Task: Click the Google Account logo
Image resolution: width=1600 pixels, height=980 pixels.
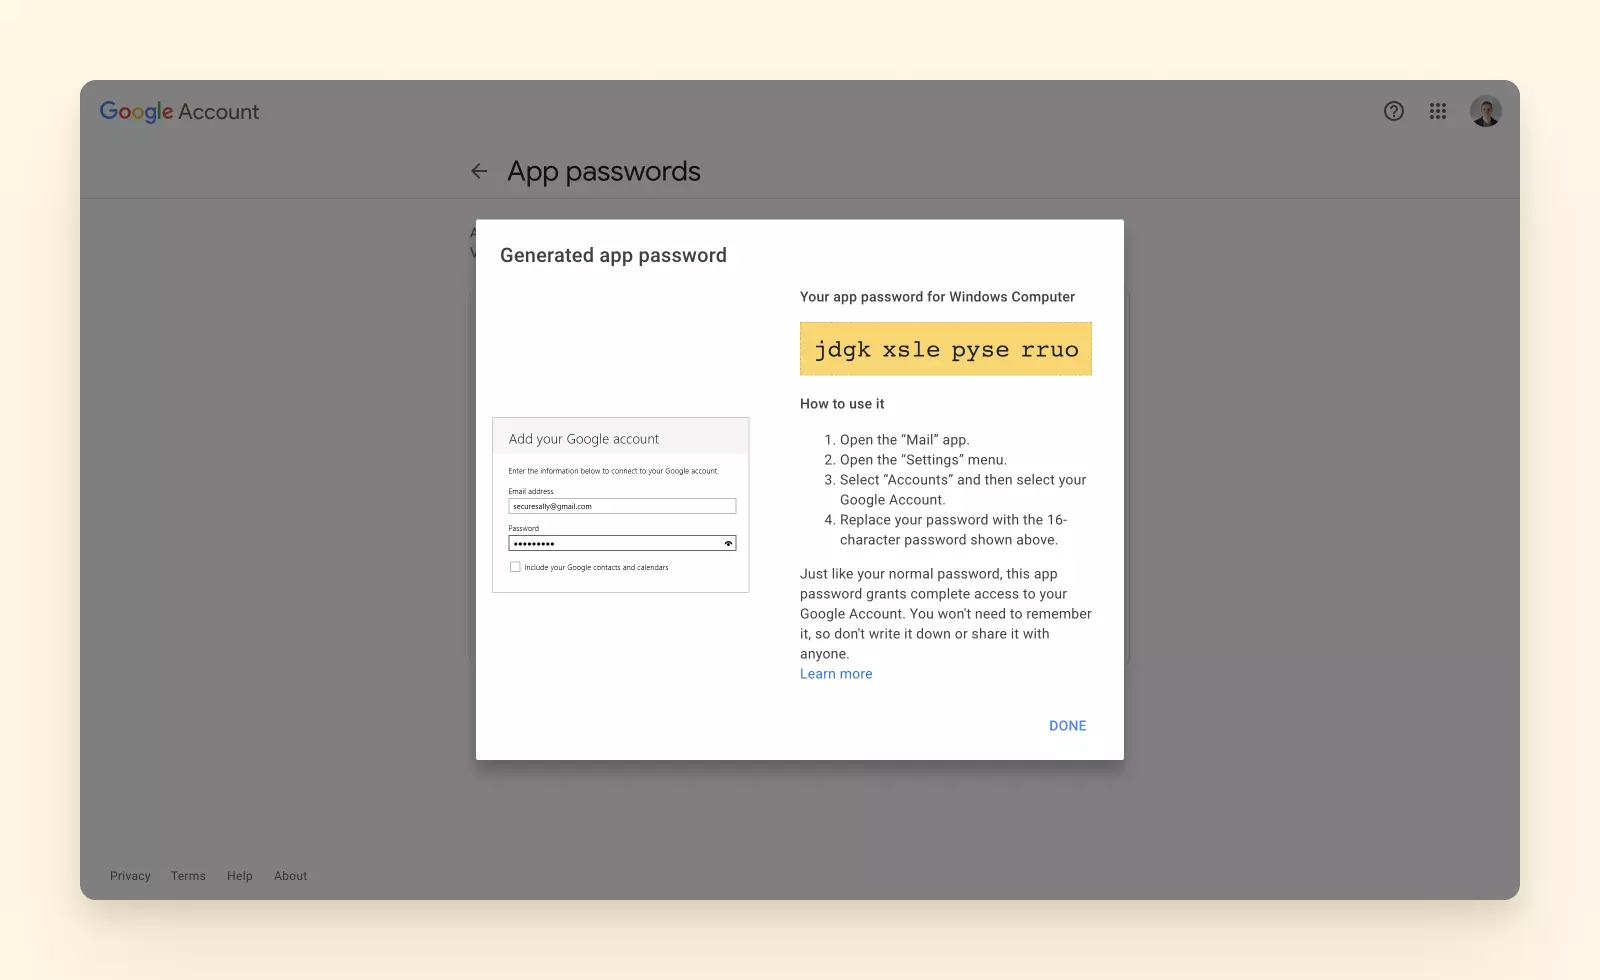Action: 179,112
